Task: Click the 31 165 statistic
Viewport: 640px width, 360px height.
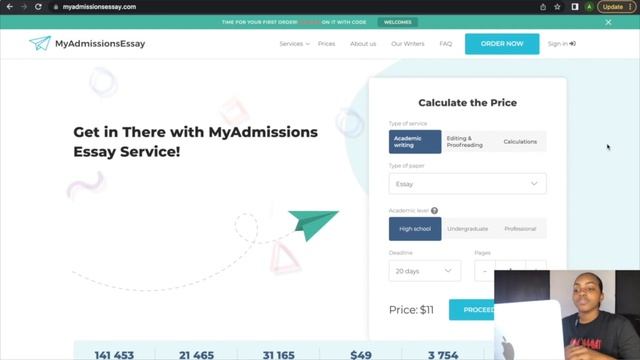Action: (279, 355)
